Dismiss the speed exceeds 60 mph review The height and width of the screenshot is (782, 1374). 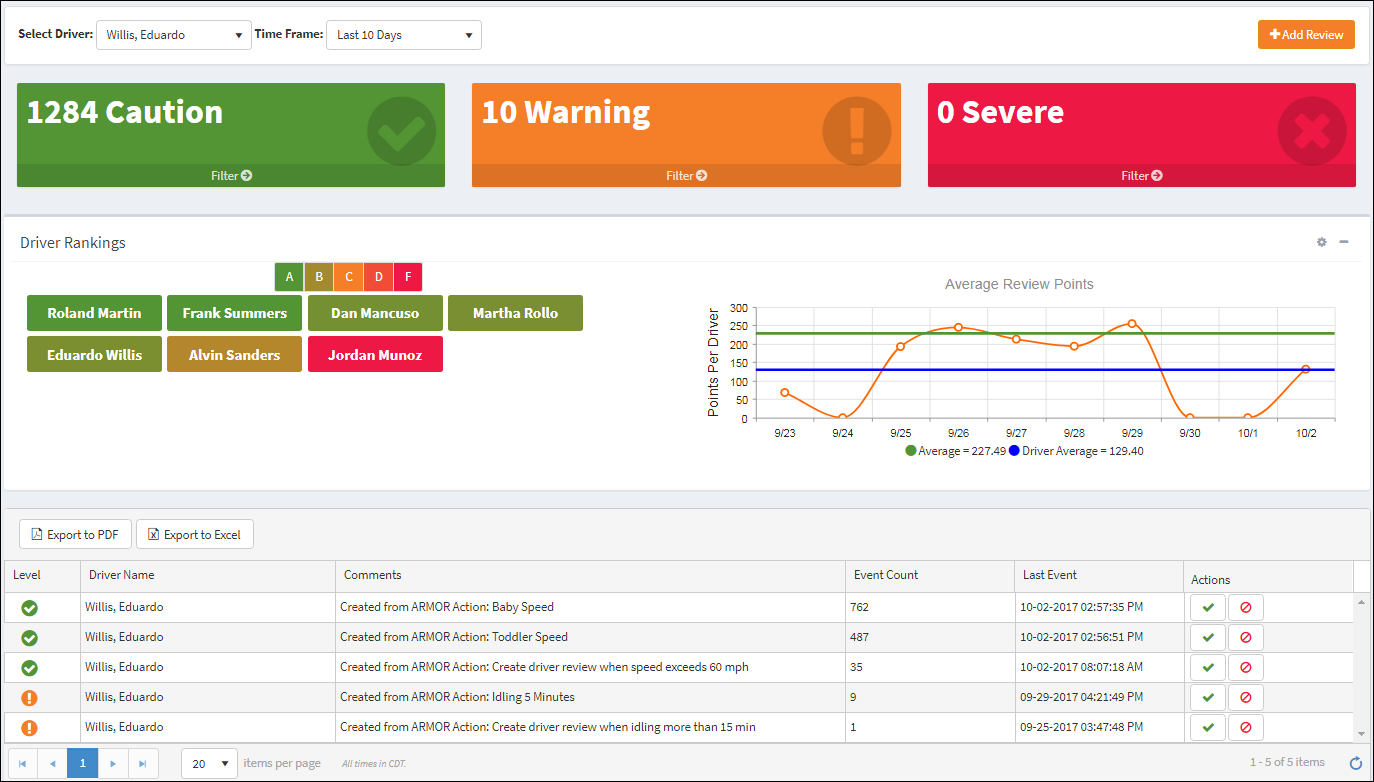1246,667
